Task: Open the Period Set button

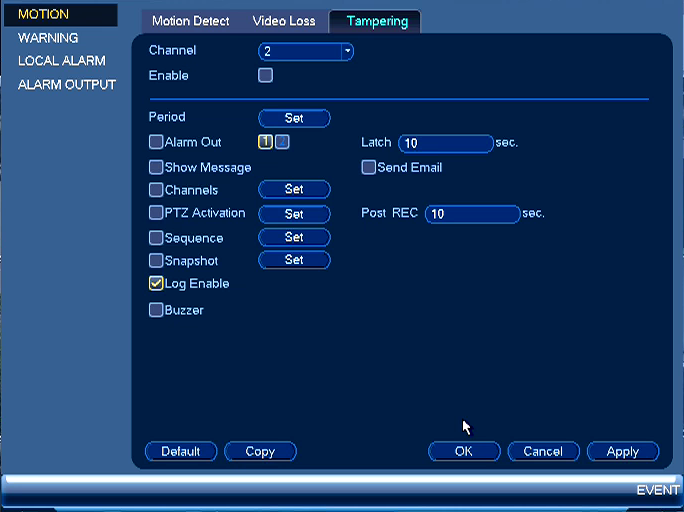Action: tap(294, 118)
